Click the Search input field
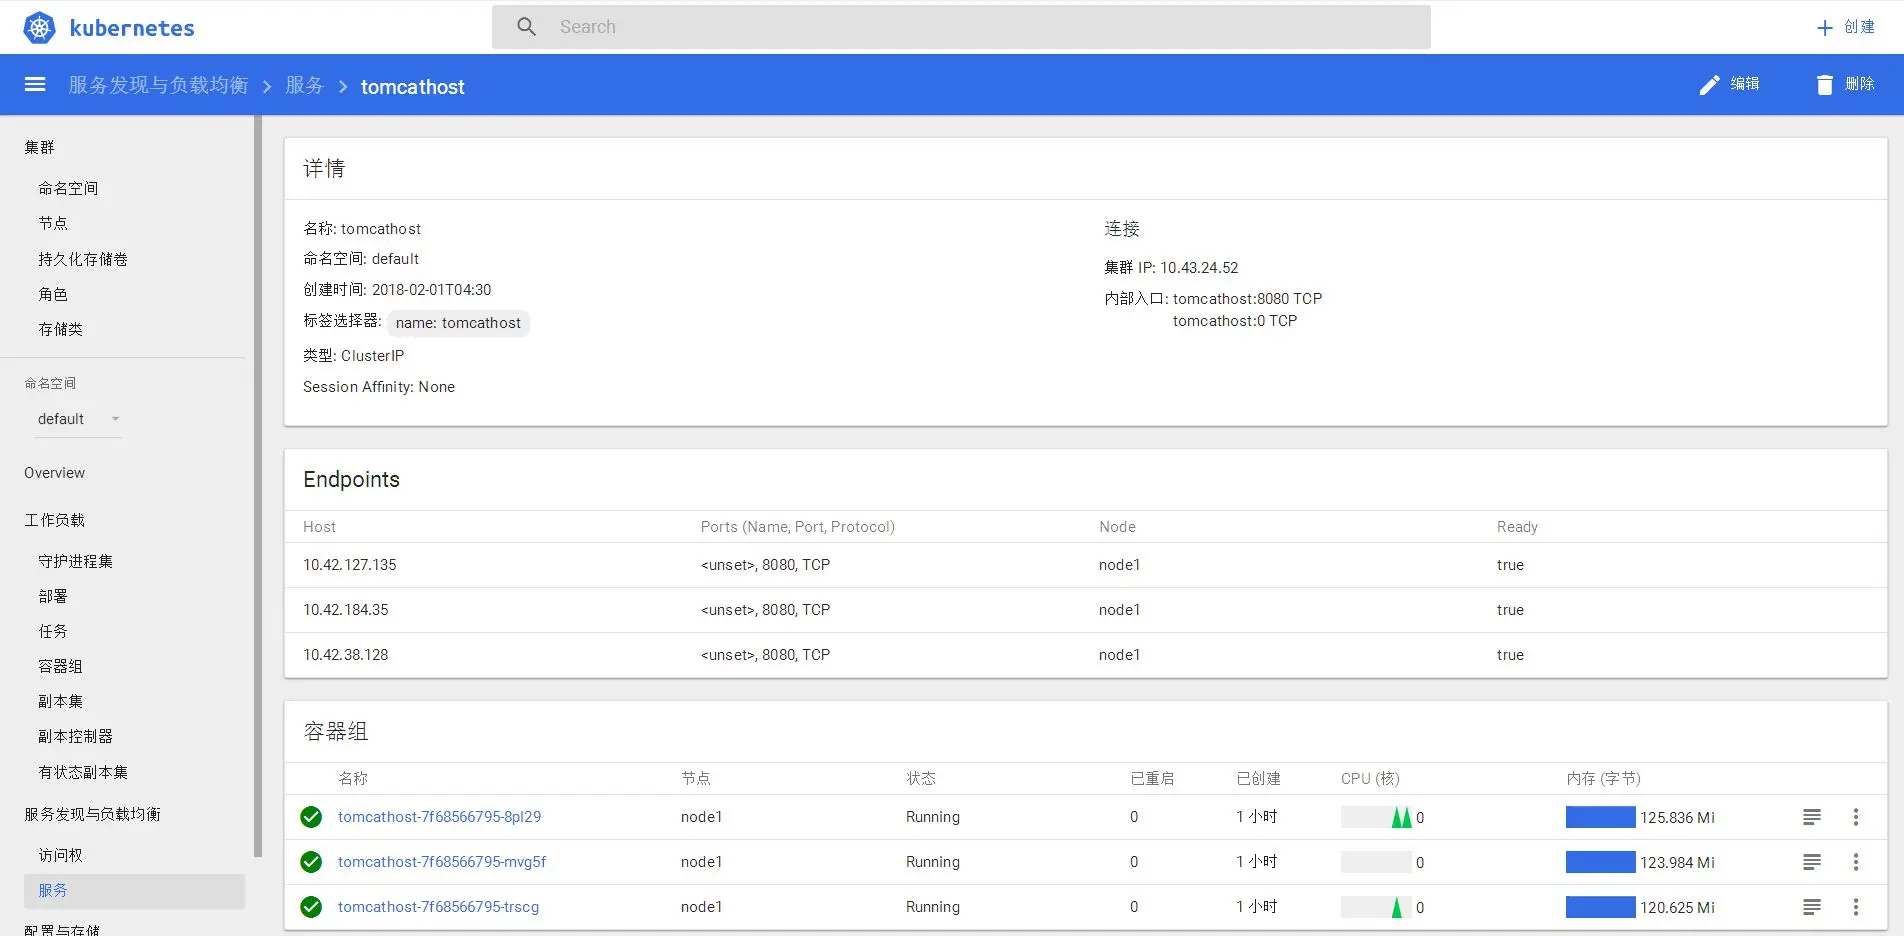This screenshot has width=1904, height=936. (961, 27)
